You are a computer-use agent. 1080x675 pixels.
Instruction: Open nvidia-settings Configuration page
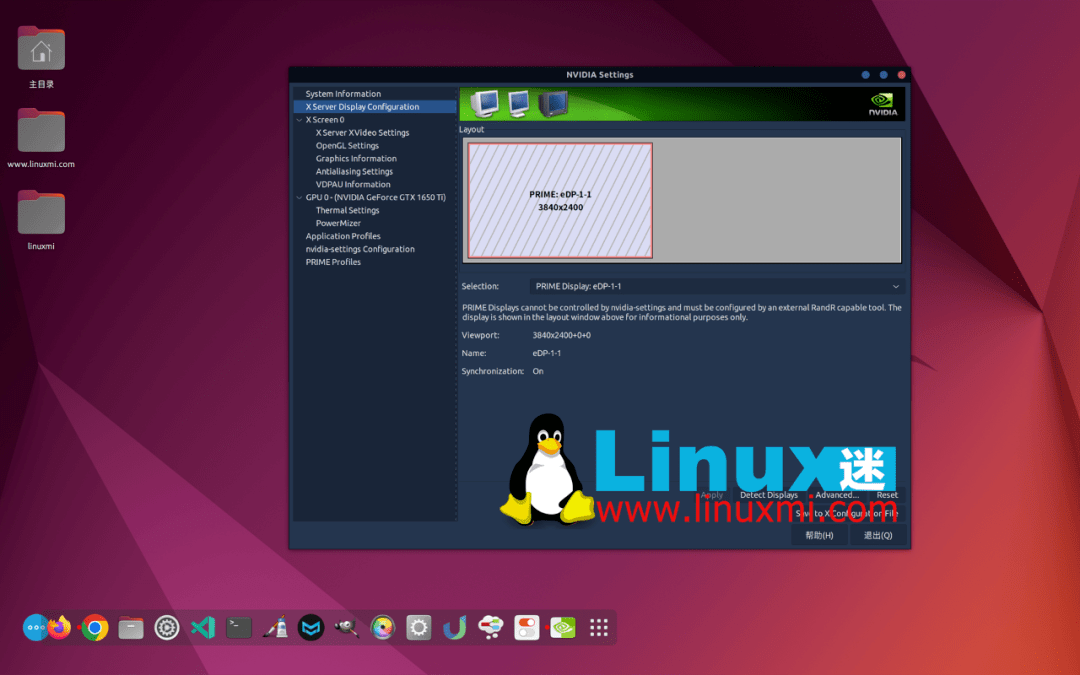coord(360,249)
